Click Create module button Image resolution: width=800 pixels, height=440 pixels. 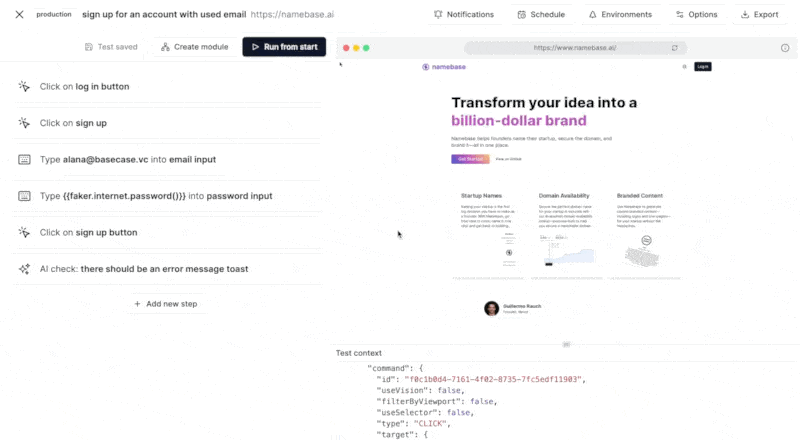pyautogui.click(x=194, y=47)
